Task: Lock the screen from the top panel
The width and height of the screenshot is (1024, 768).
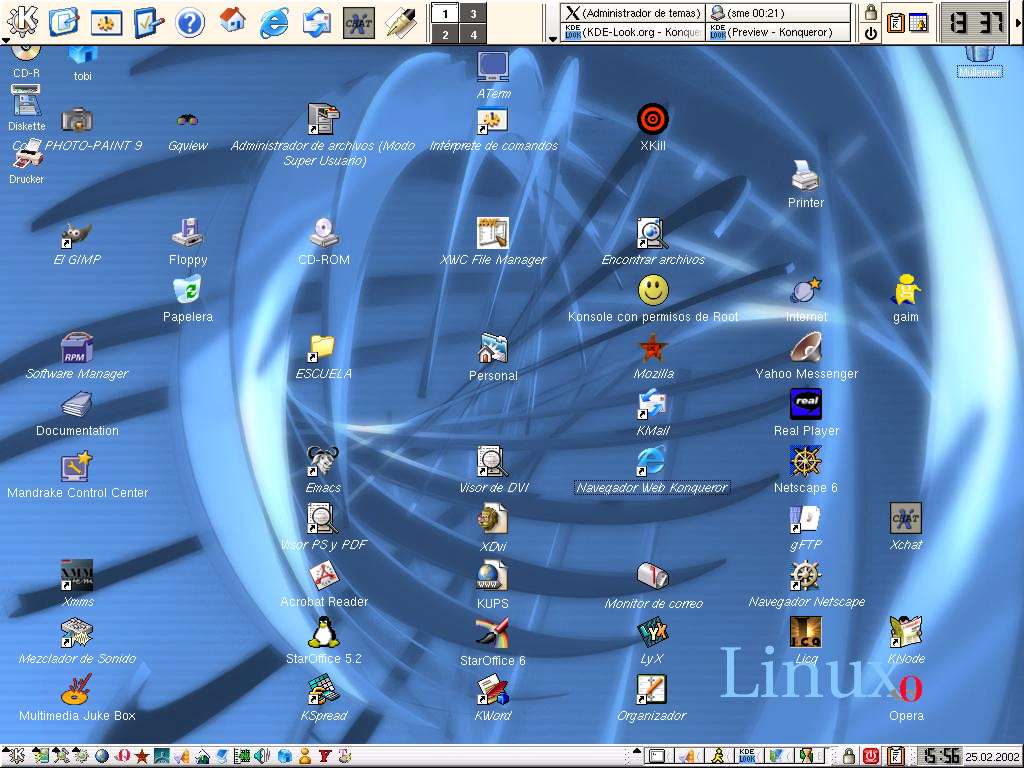Action: point(871,12)
